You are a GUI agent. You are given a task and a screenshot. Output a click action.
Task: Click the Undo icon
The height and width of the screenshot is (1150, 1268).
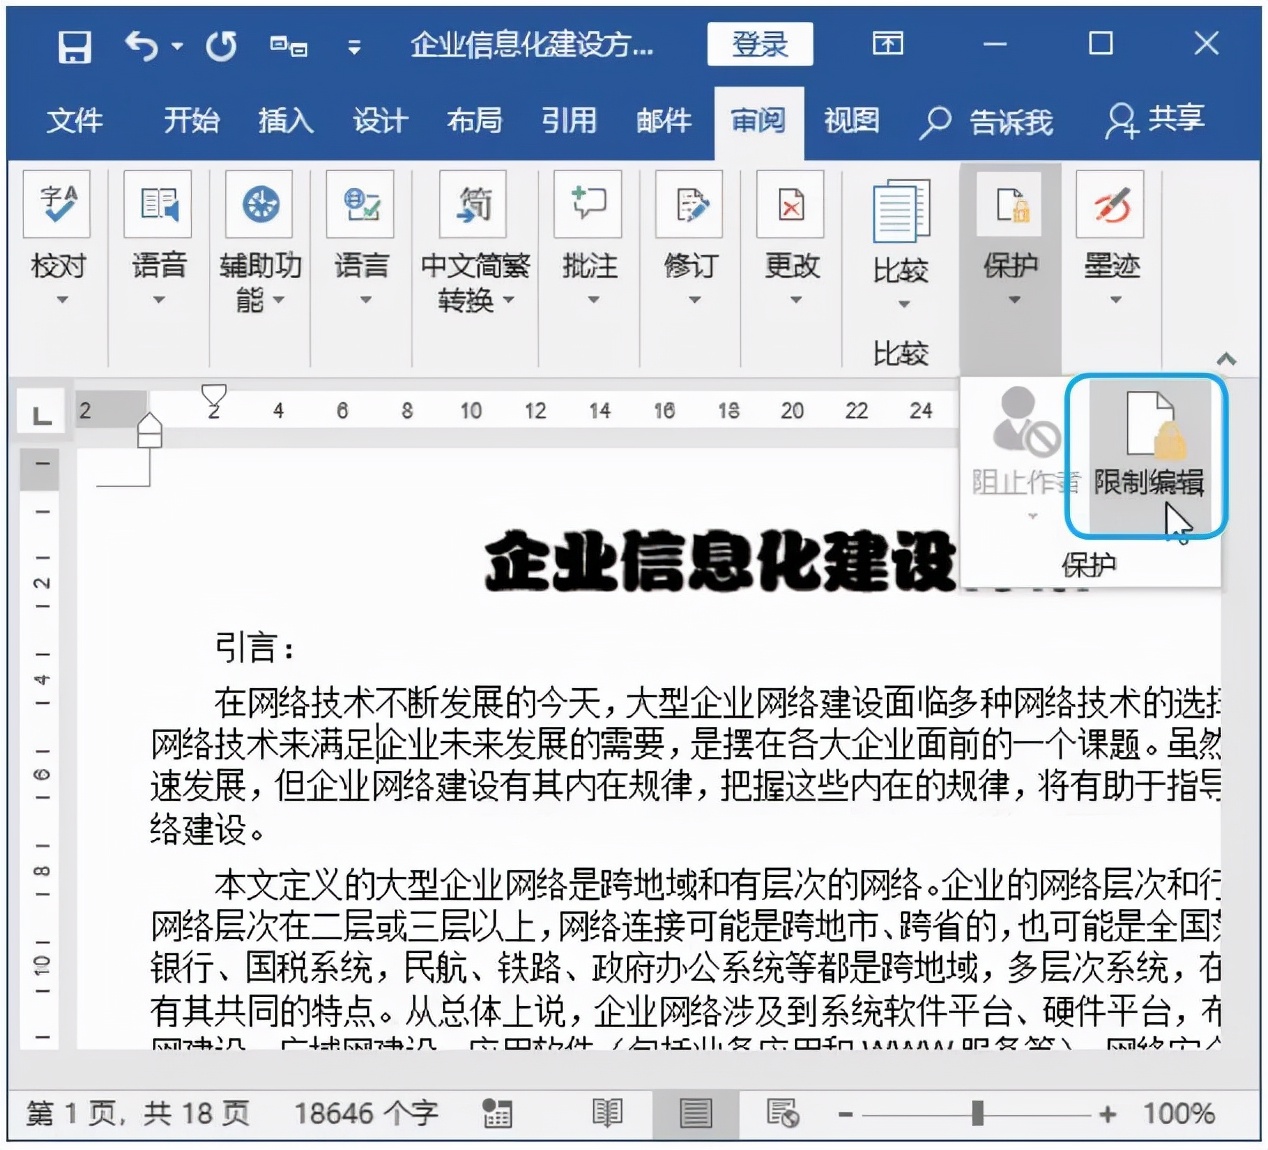coord(140,44)
